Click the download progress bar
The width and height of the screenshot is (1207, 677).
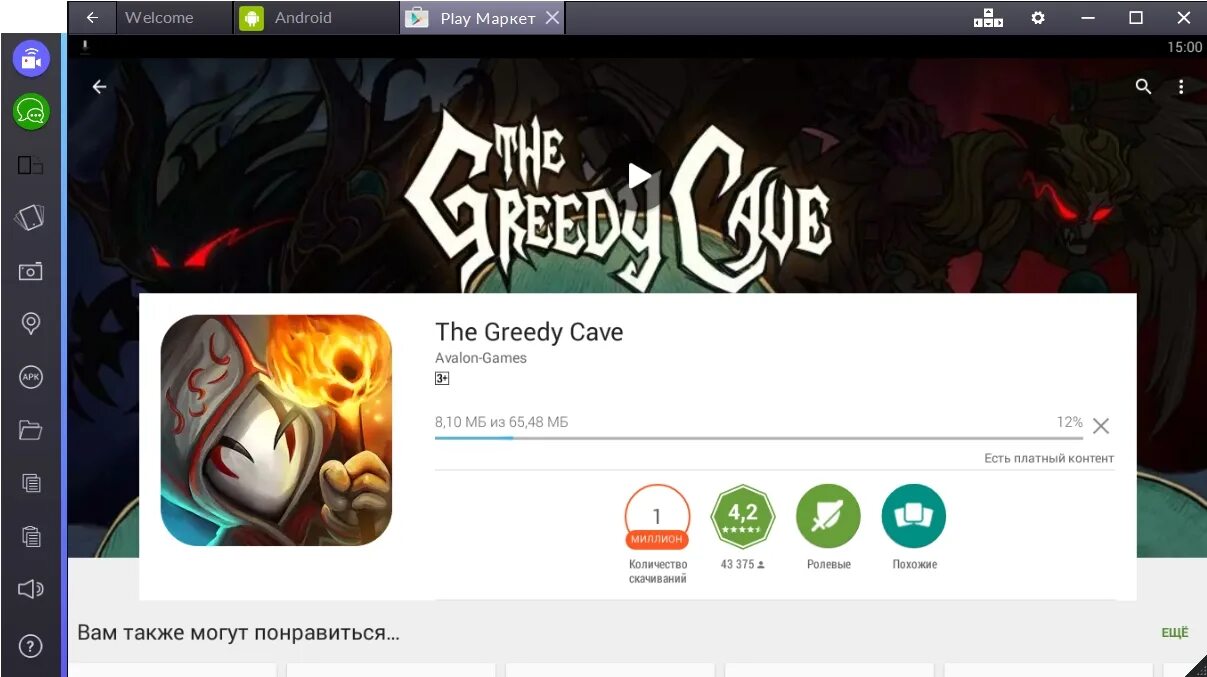click(758, 438)
